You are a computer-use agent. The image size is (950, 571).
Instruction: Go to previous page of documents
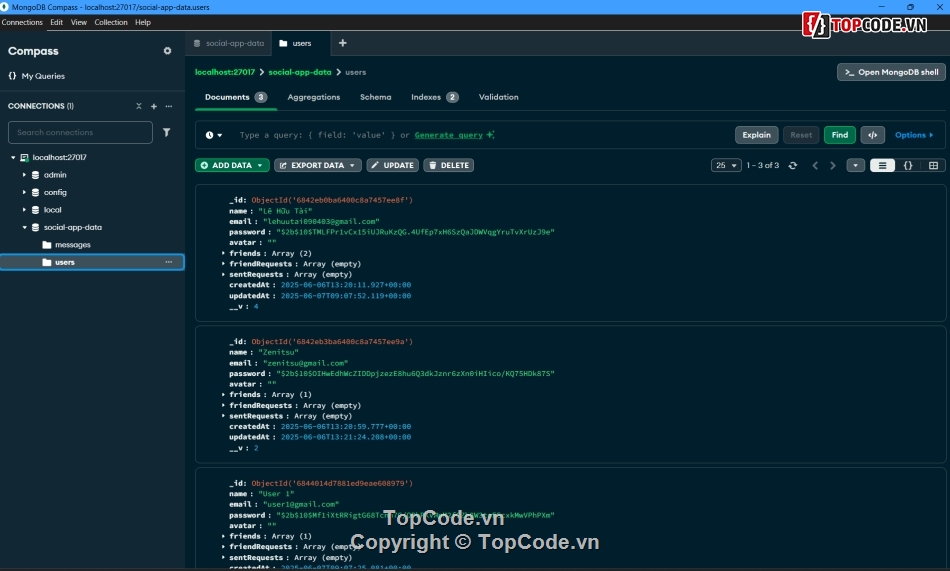(815, 165)
